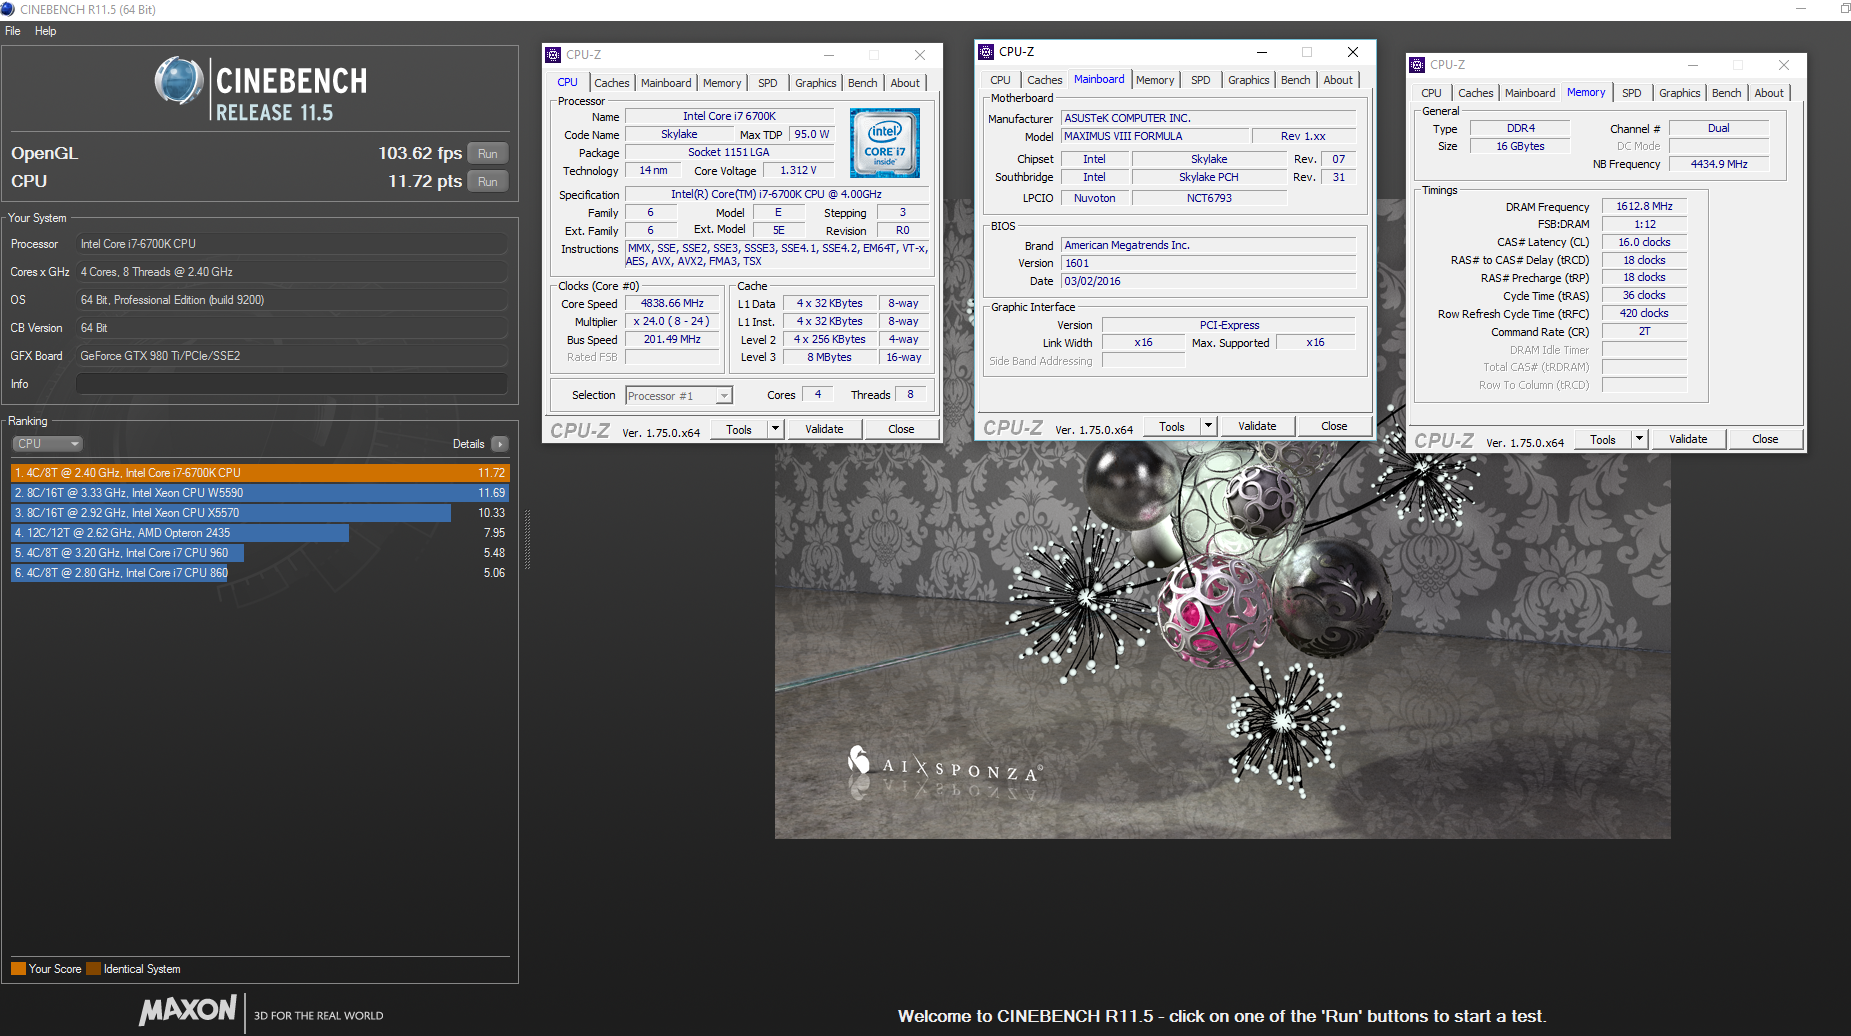Click the CPU-Z app icon in the Mainboard window title
This screenshot has width=1851, height=1036.
pyautogui.click(x=986, y=52)
